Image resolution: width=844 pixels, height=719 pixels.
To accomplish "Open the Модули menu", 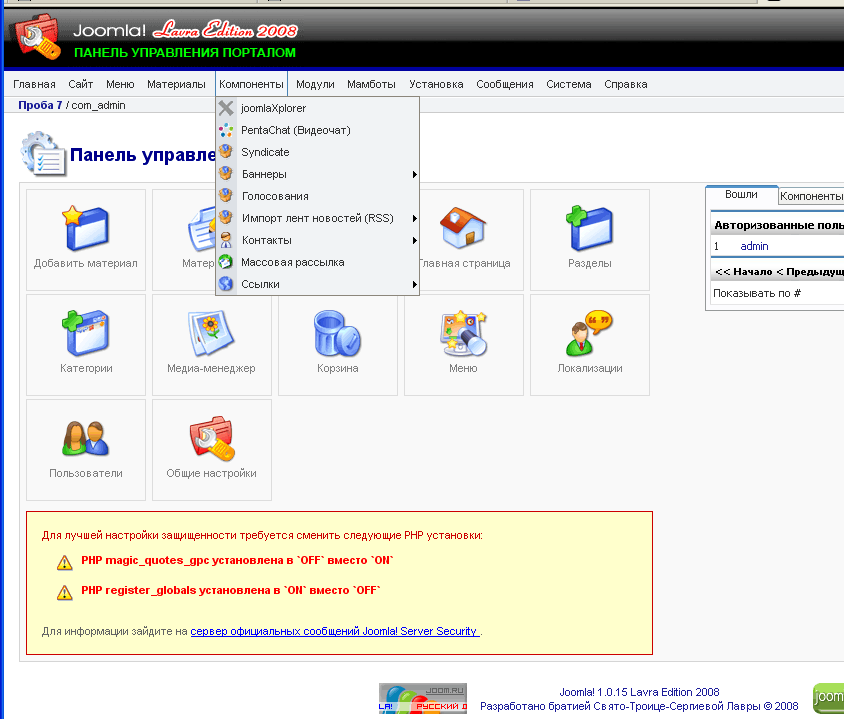I will 315,84.
